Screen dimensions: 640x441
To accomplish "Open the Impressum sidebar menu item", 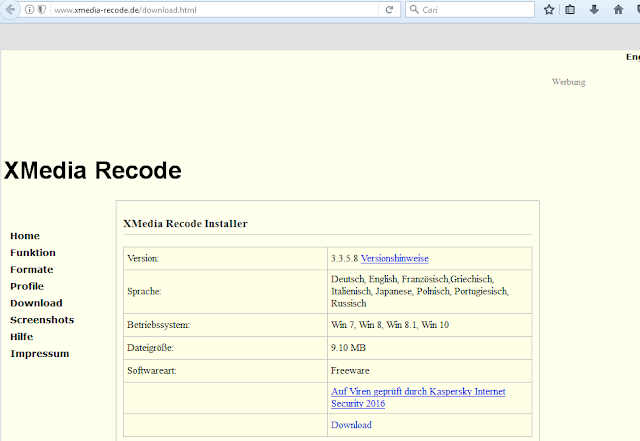I will 40,354.
